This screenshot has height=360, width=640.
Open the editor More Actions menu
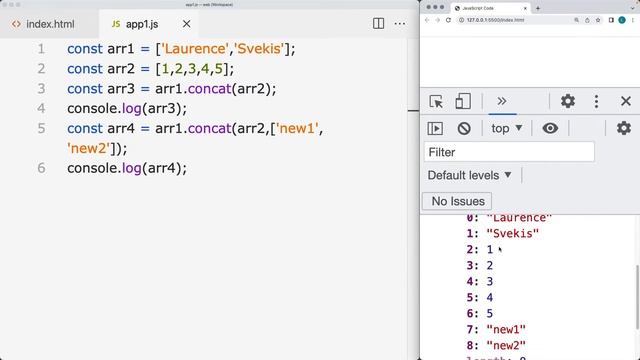(x=400, y=24)
